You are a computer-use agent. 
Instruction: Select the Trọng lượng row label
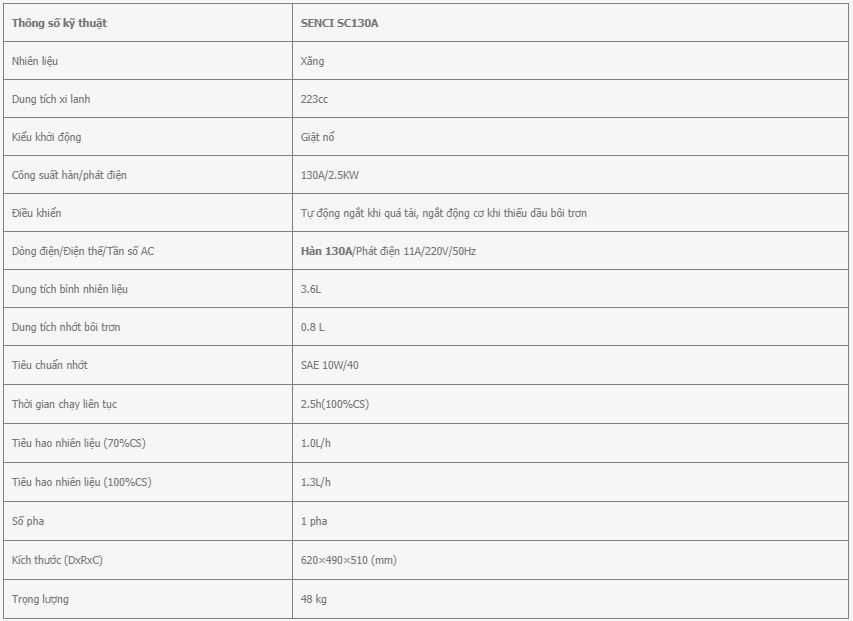click(x=40, y=599)
